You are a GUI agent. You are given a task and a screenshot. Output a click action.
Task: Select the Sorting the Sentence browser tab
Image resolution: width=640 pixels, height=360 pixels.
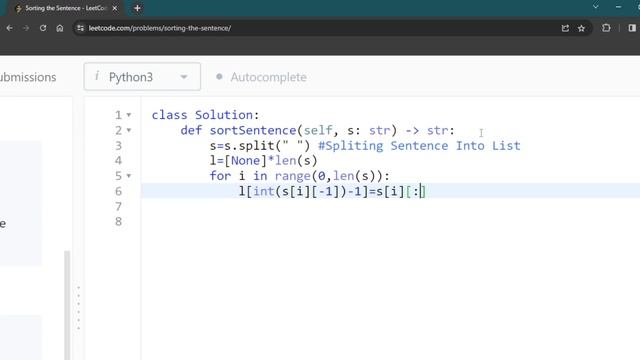pos(65,8)
